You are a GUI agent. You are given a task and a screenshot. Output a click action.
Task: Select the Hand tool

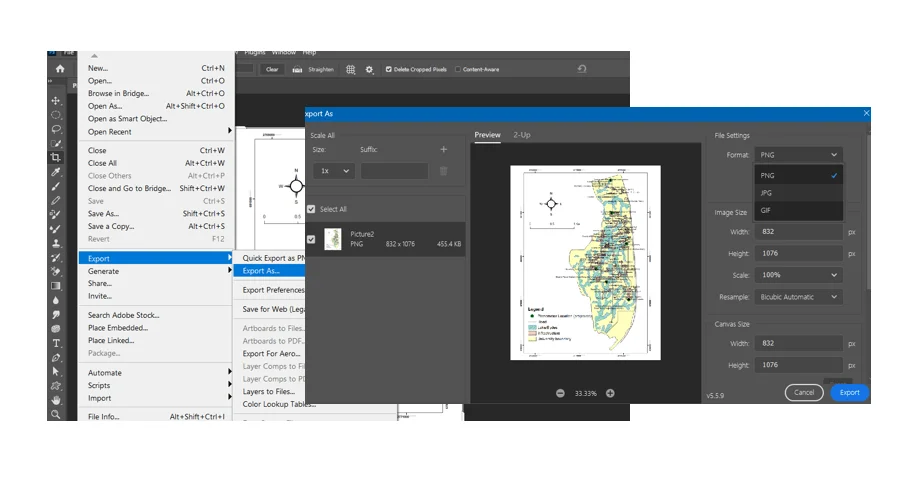(55, 400)
